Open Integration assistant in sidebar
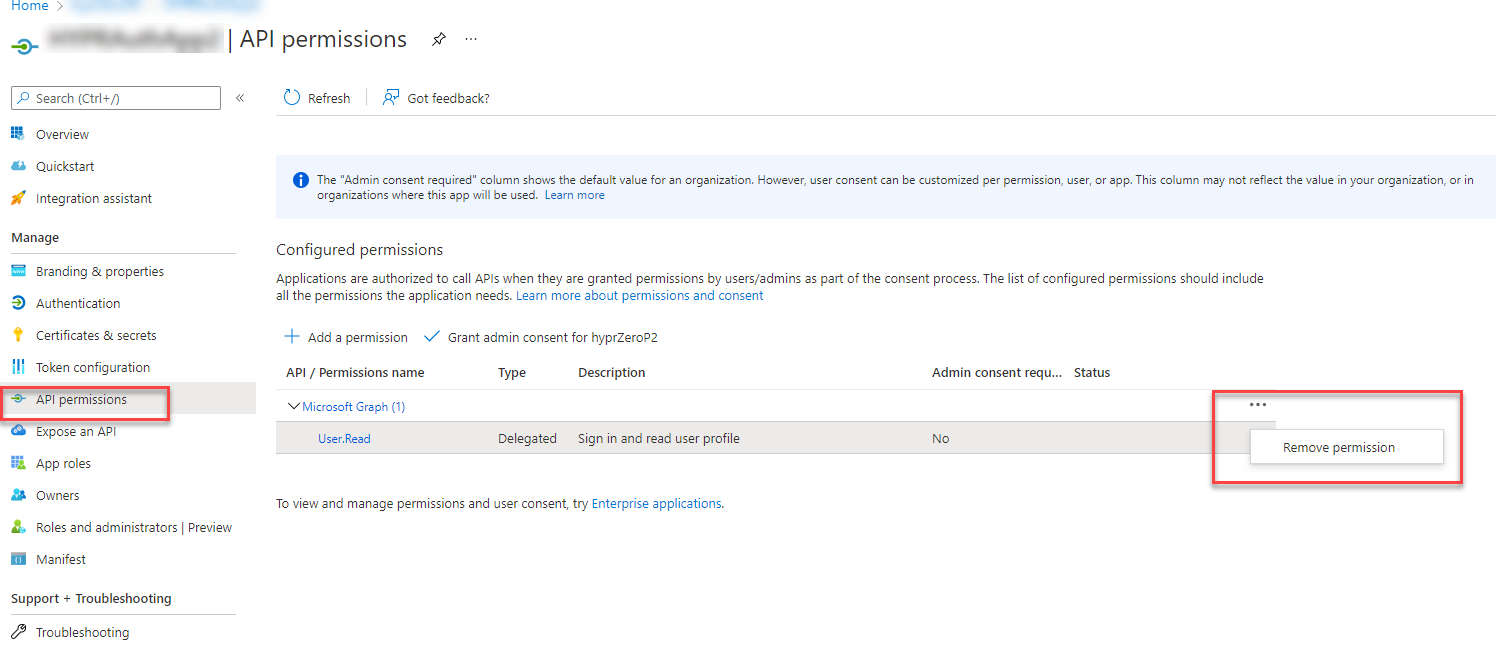Screen dimensions: 1496x648 coord(94,199)
